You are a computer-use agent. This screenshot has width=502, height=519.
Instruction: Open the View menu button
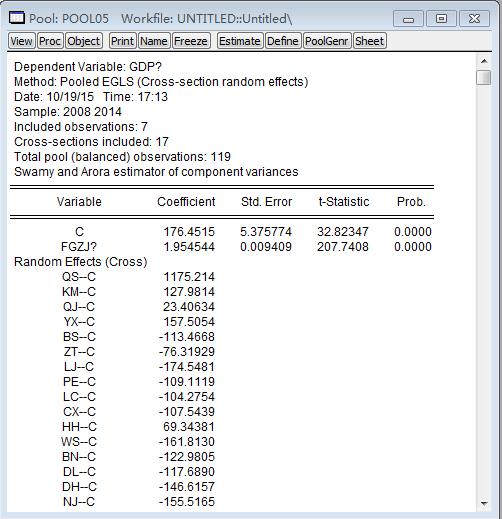[x=21, y=41]
